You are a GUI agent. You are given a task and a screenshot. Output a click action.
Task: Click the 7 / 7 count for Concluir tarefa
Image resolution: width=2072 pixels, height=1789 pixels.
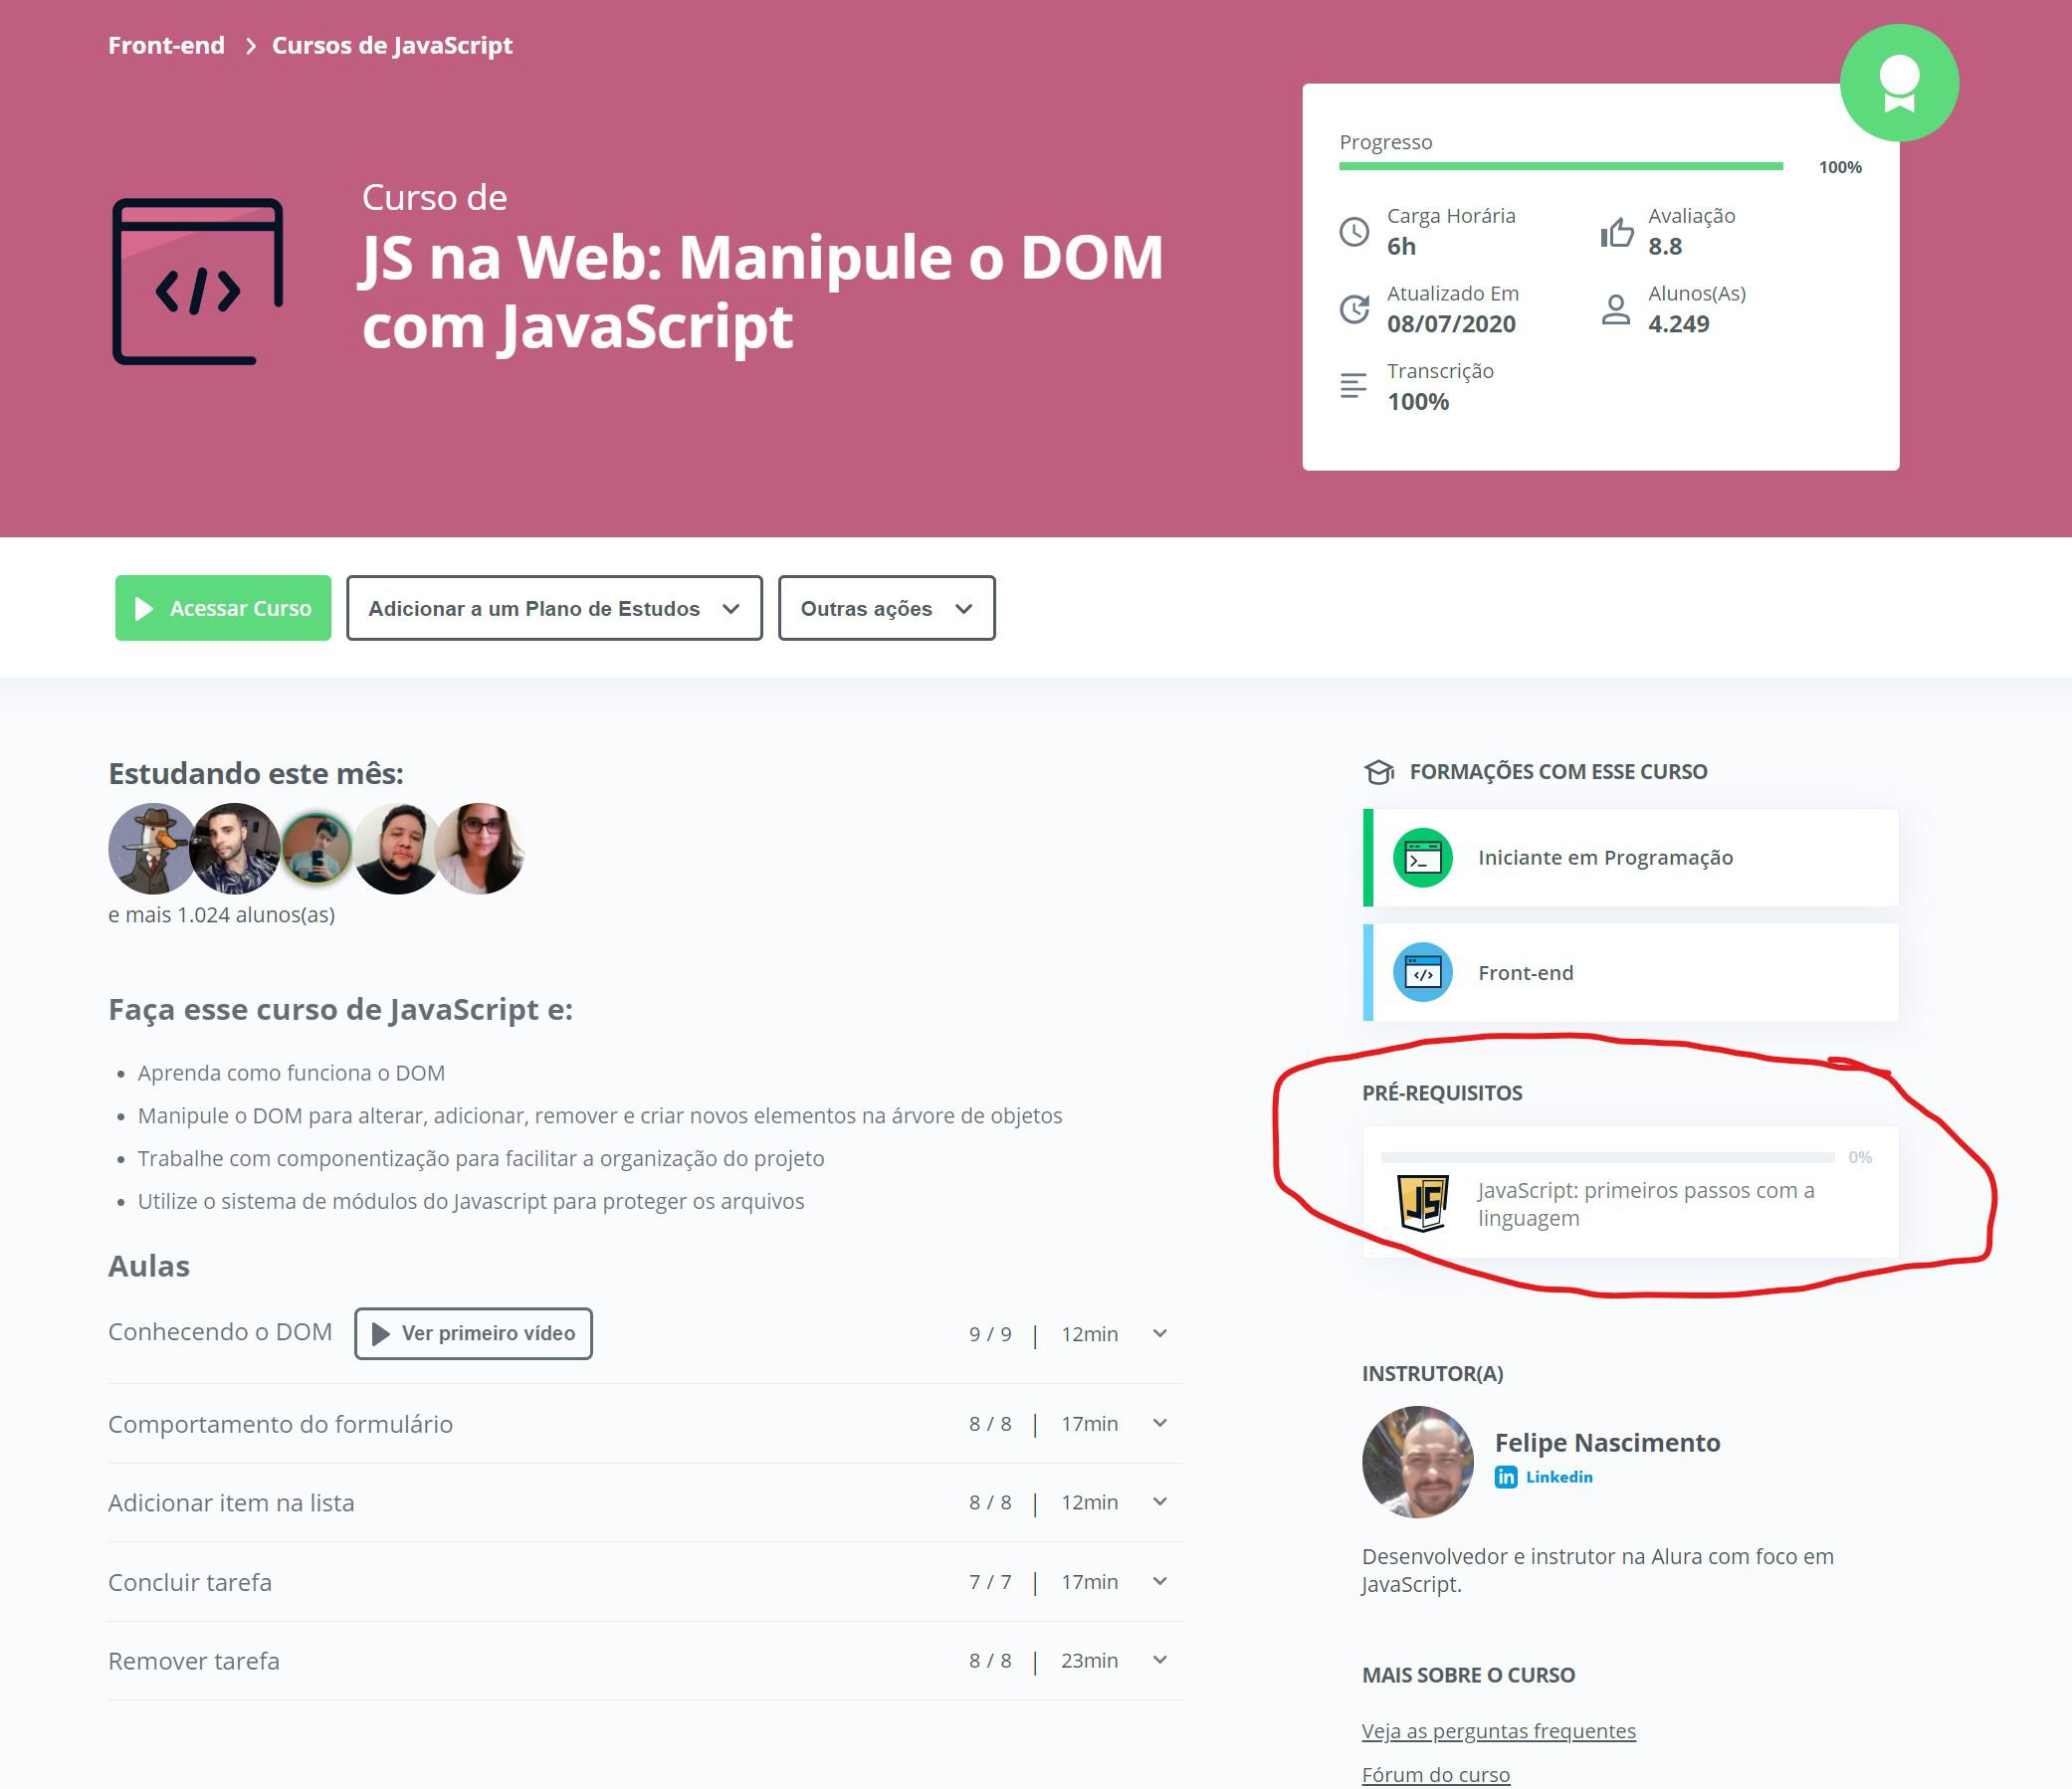point(990,1582)
